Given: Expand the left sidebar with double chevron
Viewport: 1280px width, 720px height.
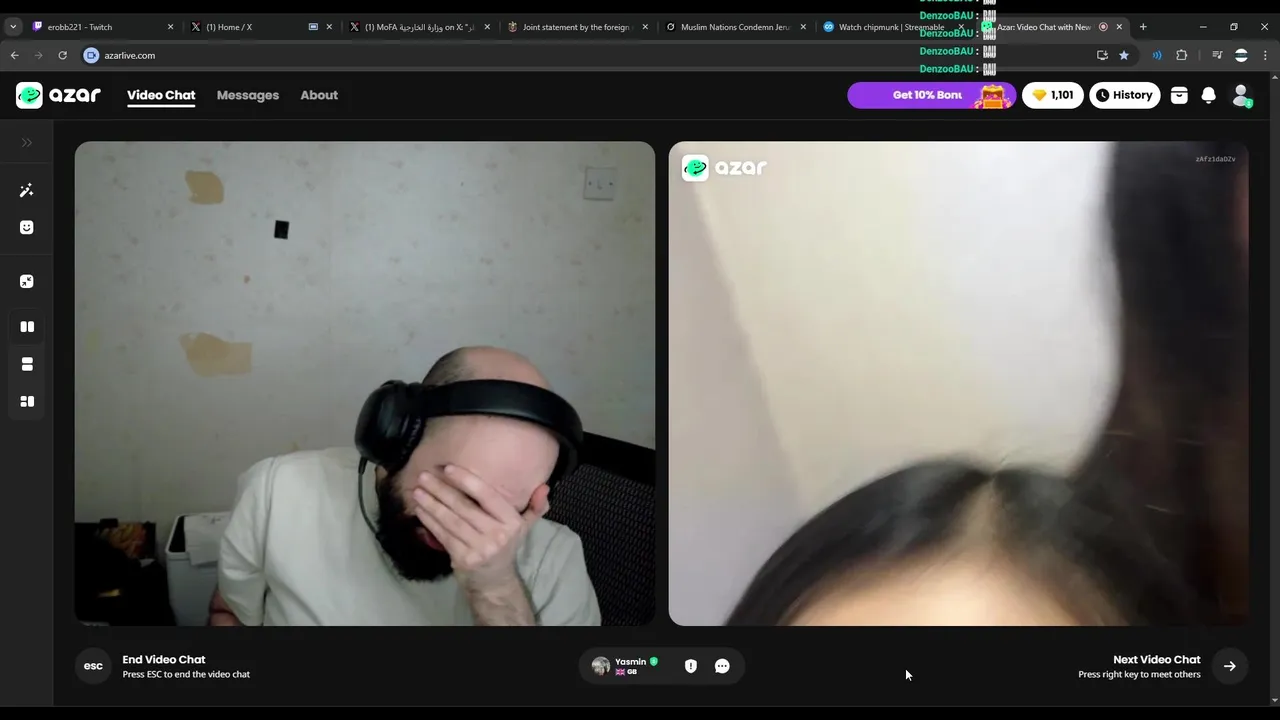Looking at the screenshot, I should click(x=27, y=143).
